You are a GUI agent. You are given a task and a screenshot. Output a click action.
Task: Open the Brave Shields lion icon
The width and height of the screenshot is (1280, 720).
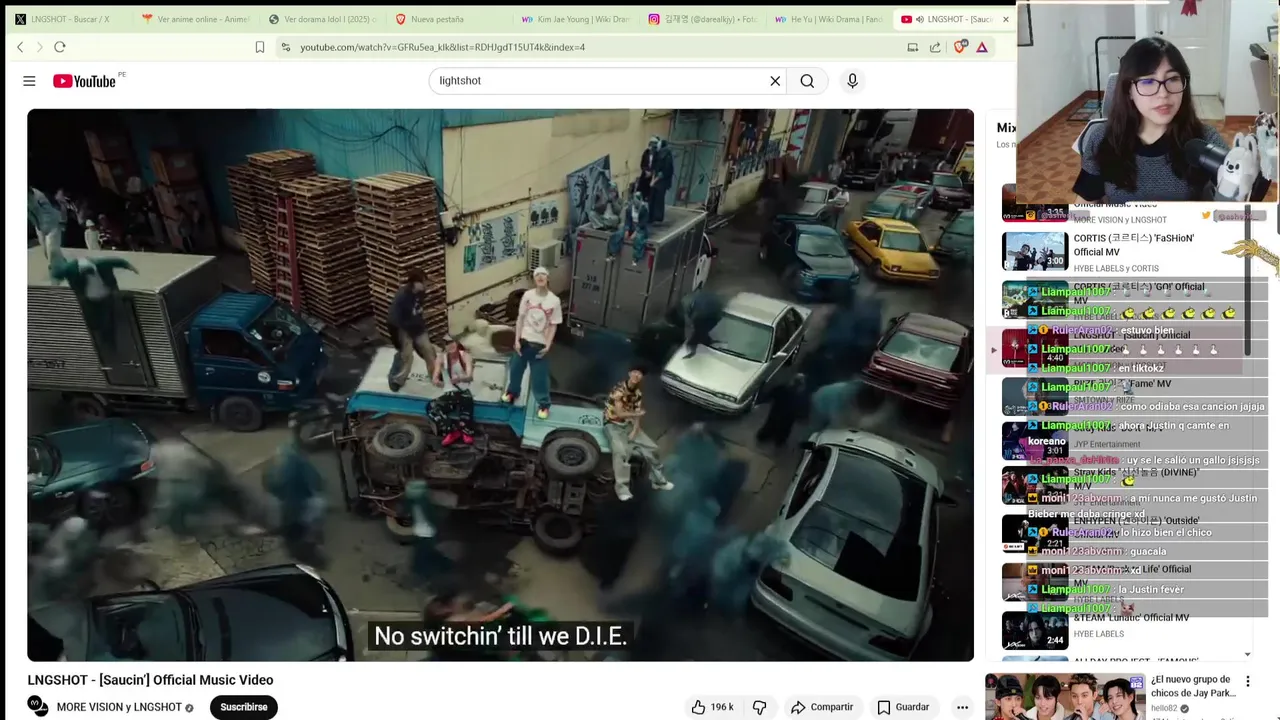960,47
